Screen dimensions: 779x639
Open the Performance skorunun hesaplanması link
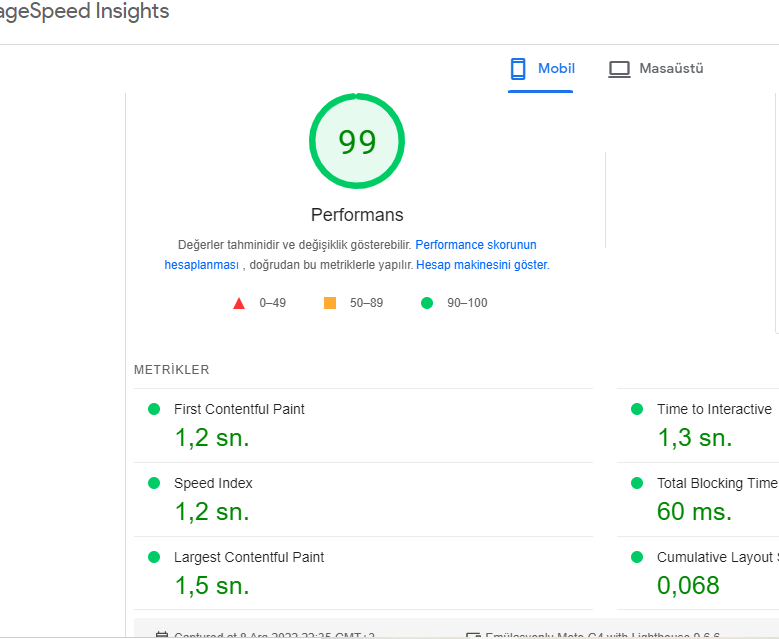click(x=350, y=255)
